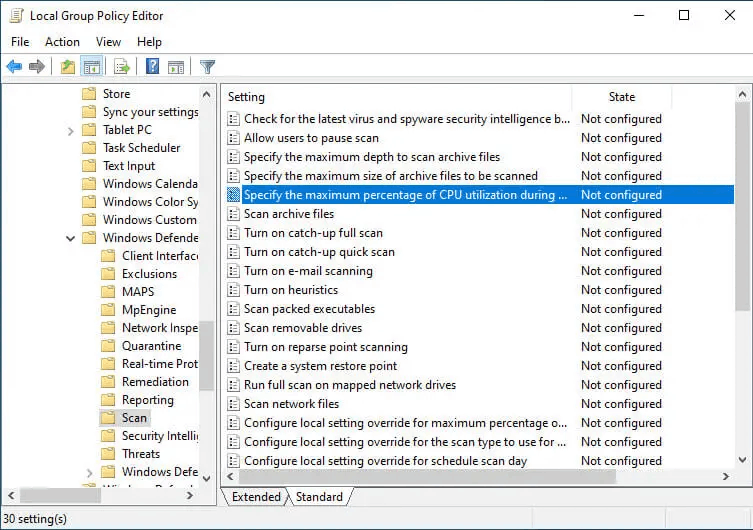Viewport: 753px width, 530px height.
Task: Click the policy icon beside Turn on heuristics
Action: [233, 290]
